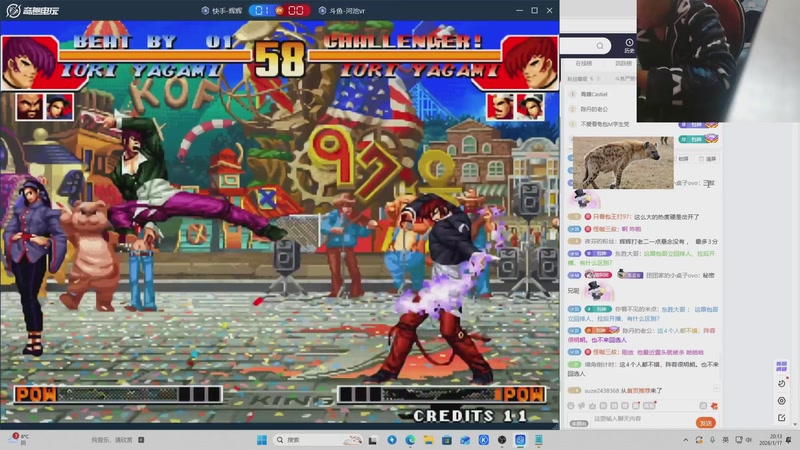The image size is (800, 450).
Task: Click the search magnifier in the top search box
Action: 600,46
